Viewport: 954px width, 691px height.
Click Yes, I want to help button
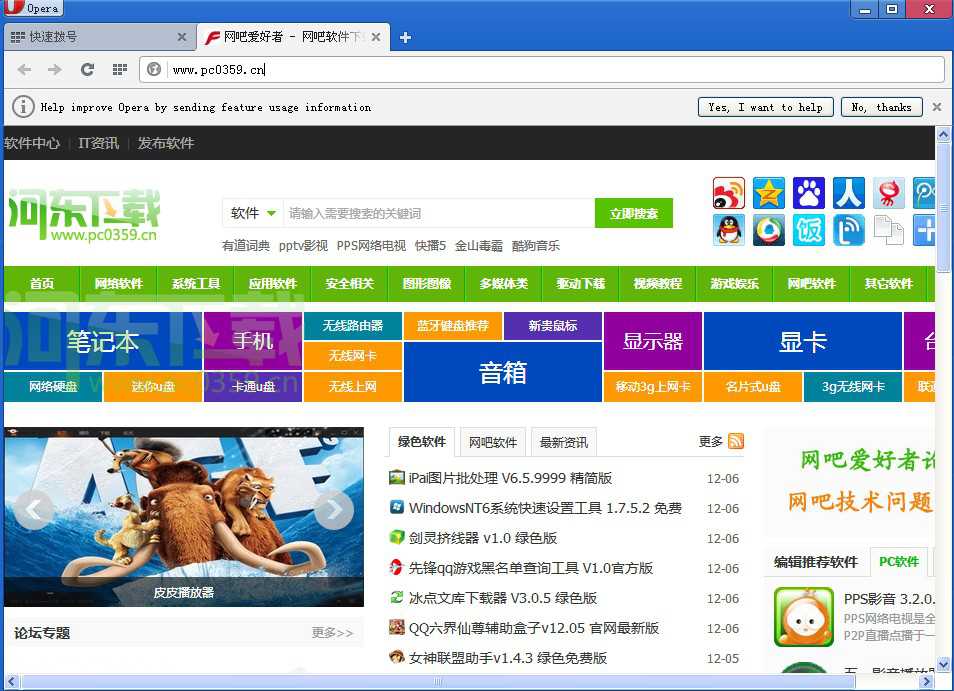(x=765, y=106)
